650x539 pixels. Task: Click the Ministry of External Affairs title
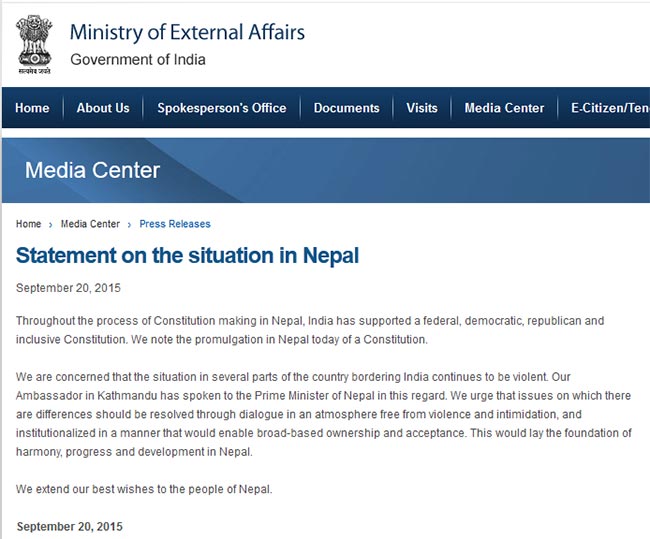[187, 32]
